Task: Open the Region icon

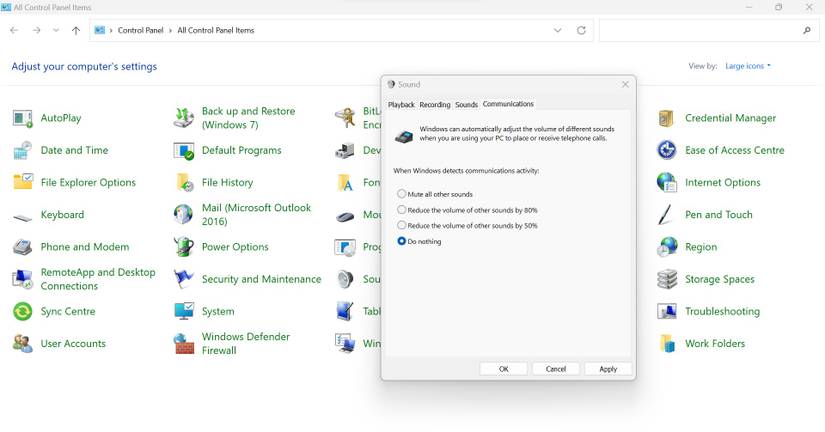Action: click(x=667, y=247)
